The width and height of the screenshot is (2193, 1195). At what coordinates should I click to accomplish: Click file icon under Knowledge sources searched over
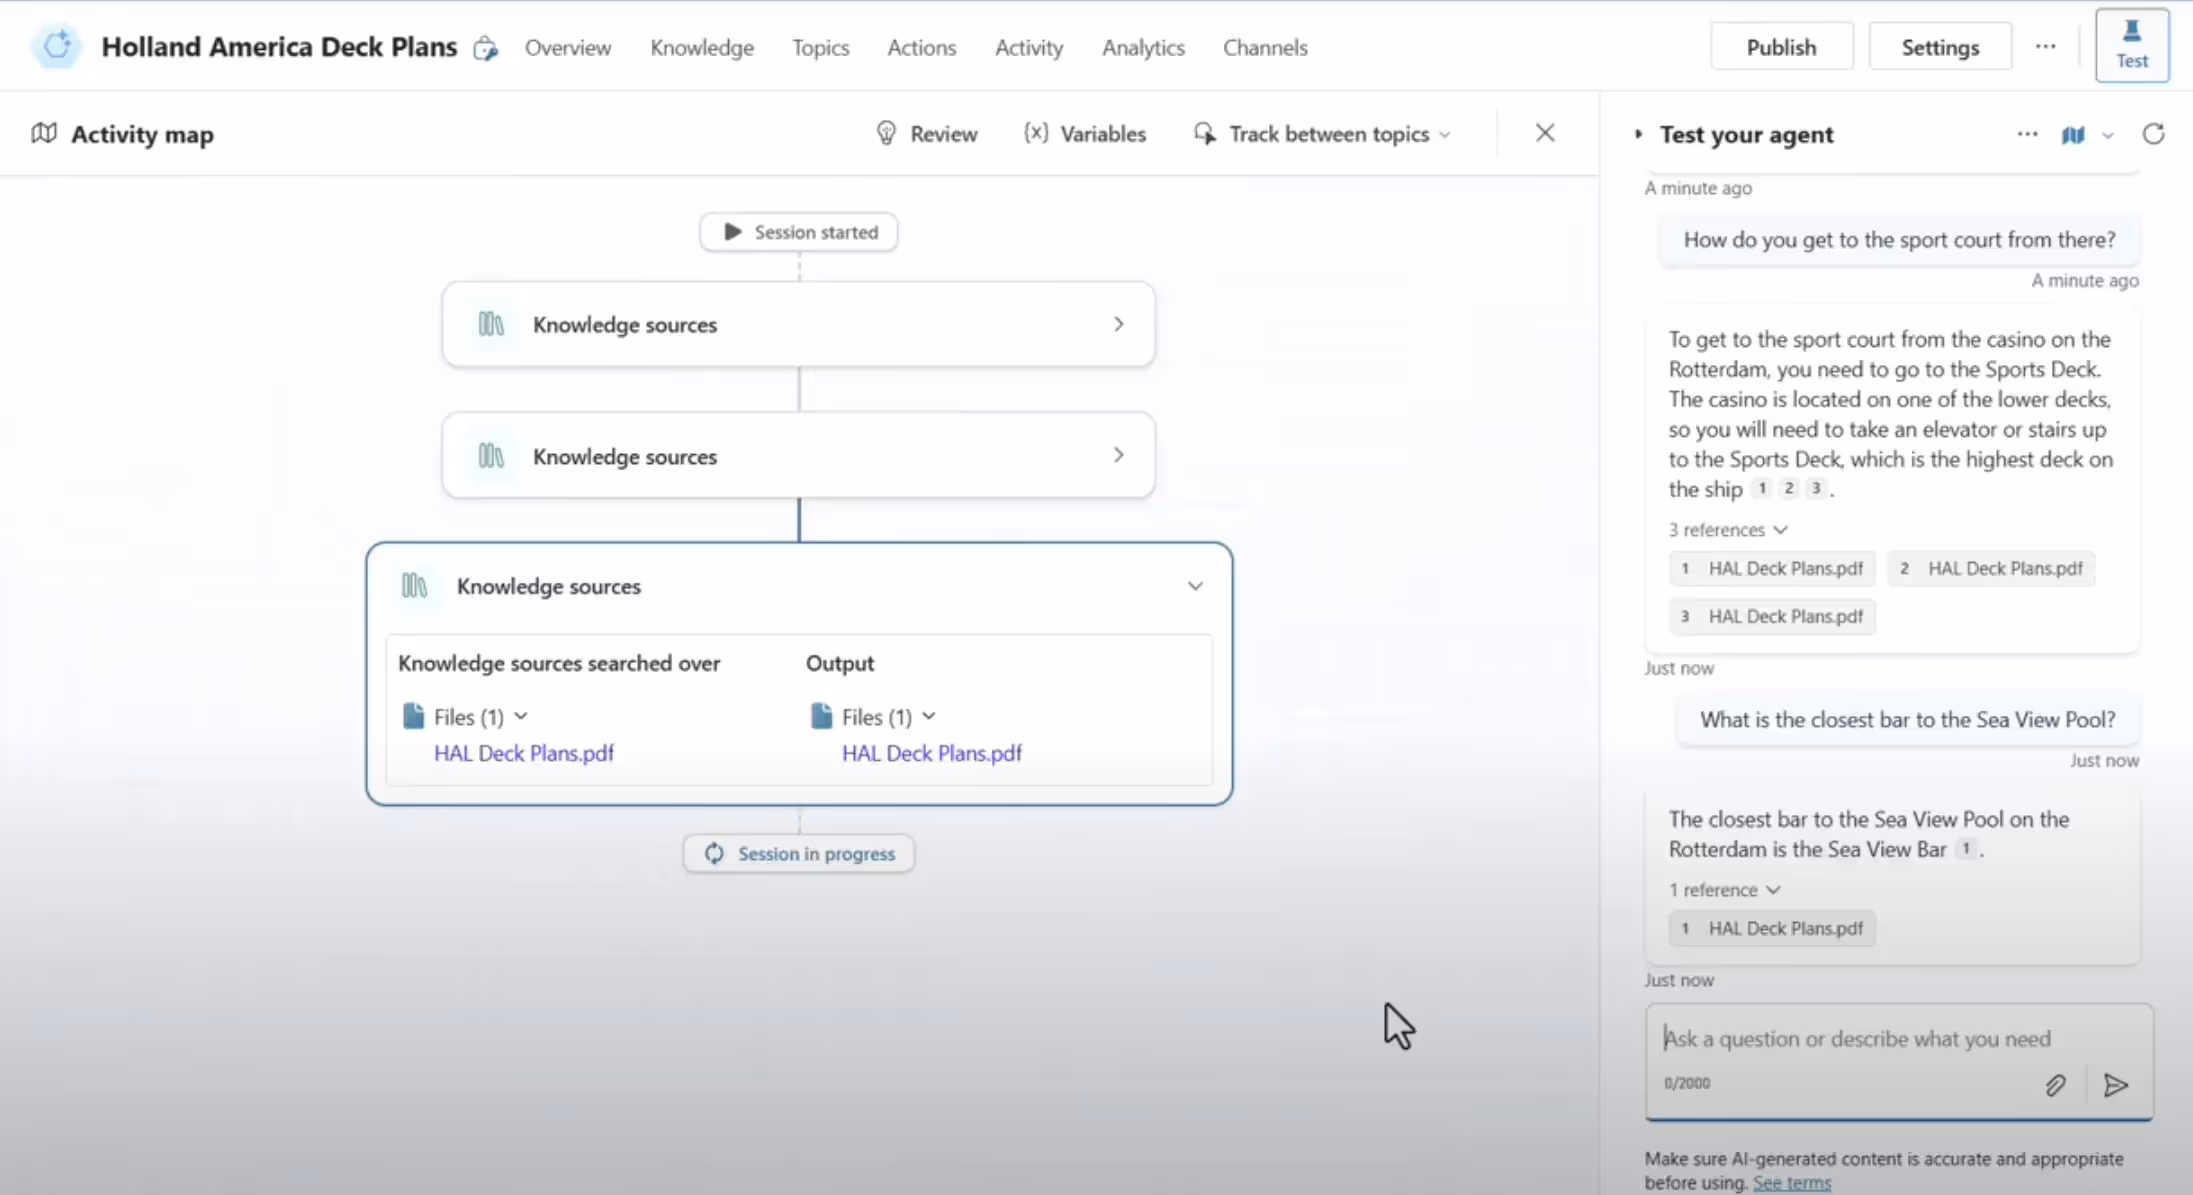tap(413, 716)
